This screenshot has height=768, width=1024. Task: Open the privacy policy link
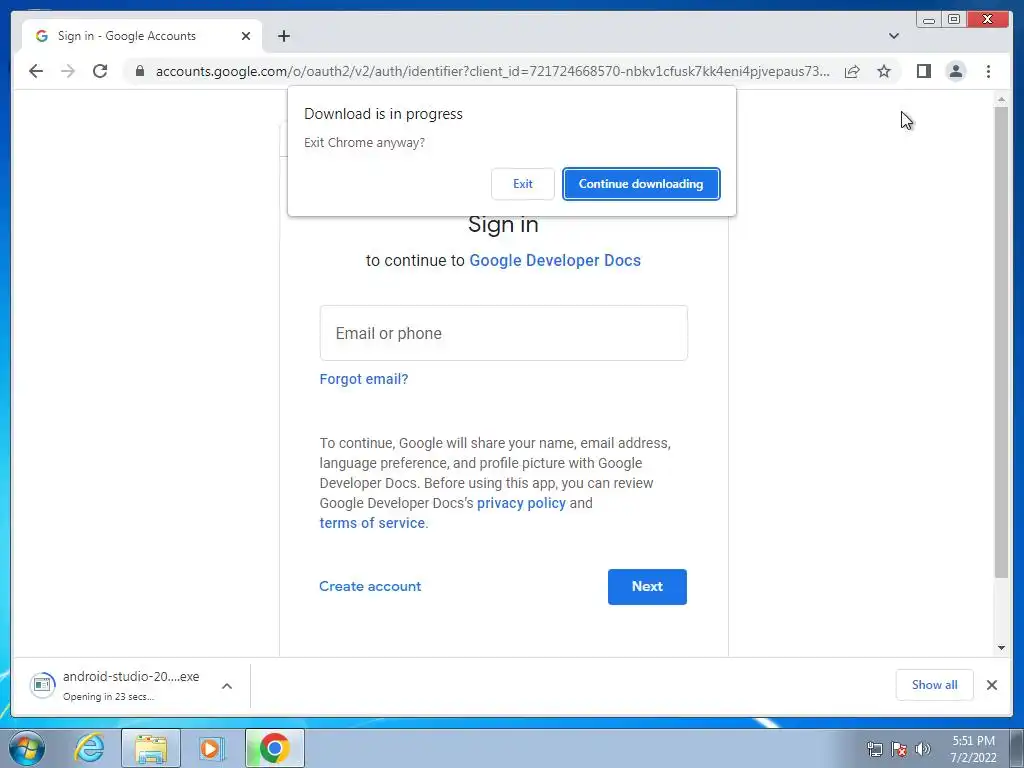(x=521, y=503)
